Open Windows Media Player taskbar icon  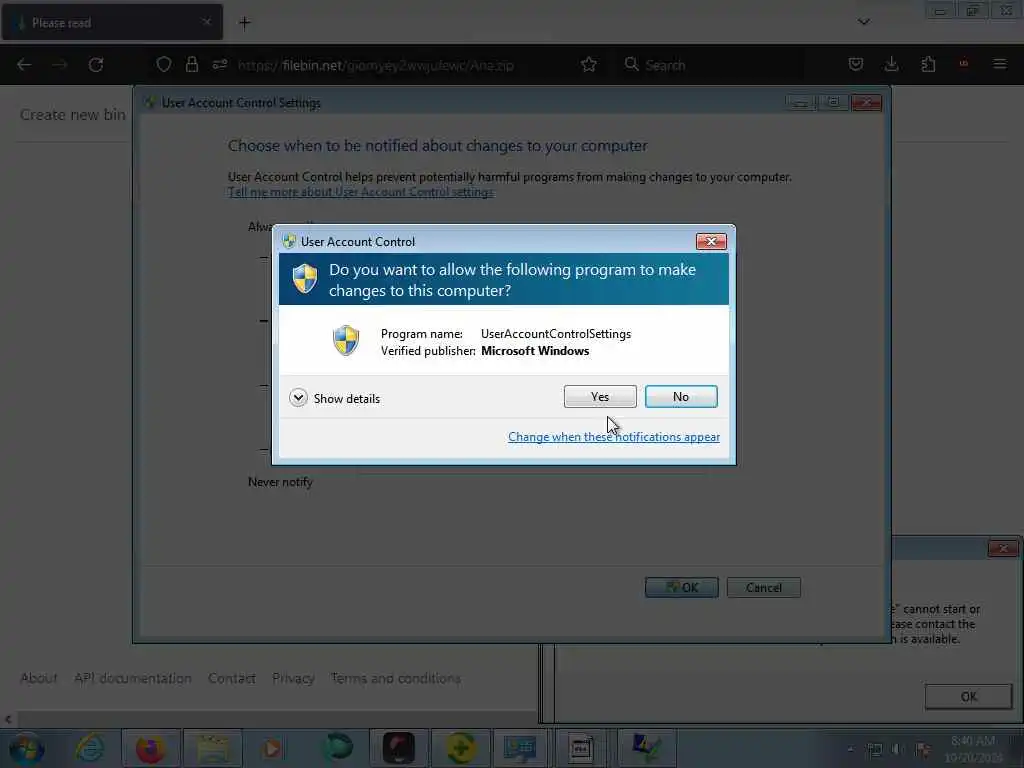tap(273, 748)
